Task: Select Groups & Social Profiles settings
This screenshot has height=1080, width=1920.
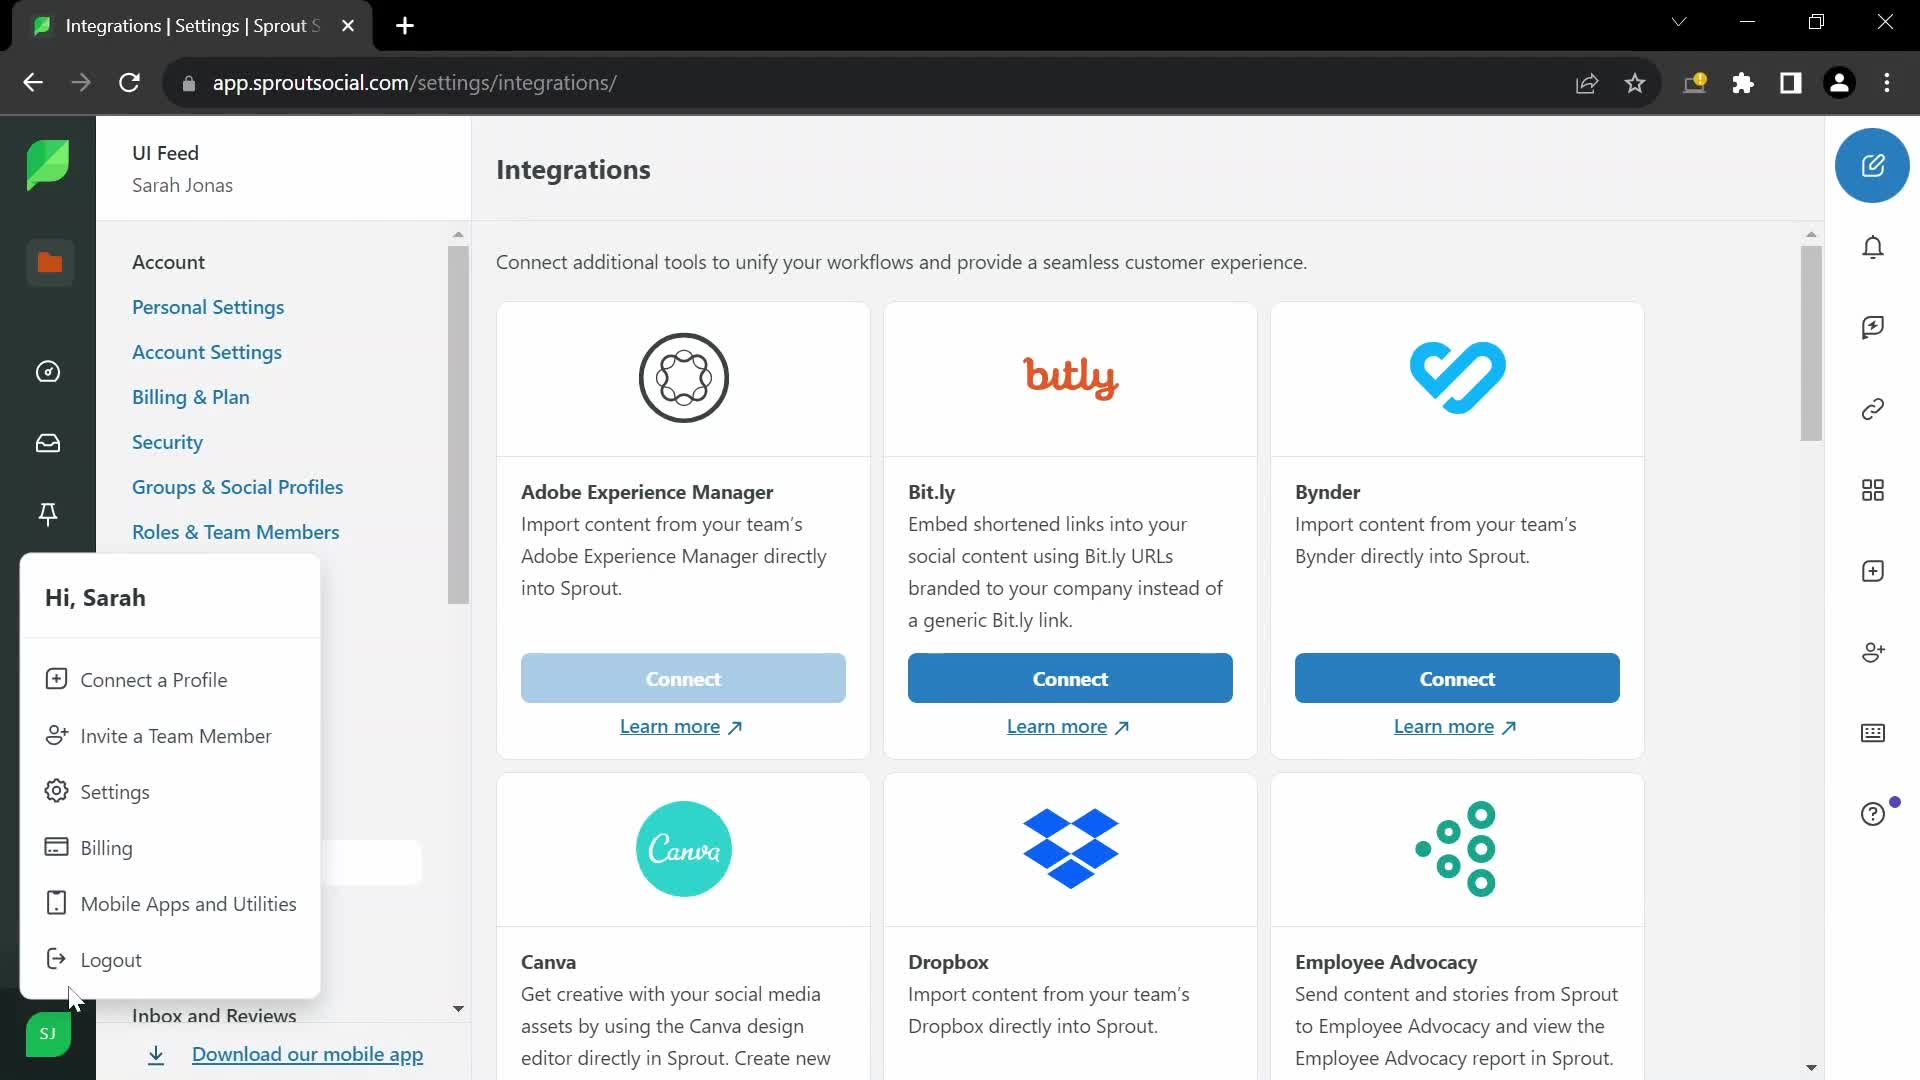Action: click(x=237, y=487)
